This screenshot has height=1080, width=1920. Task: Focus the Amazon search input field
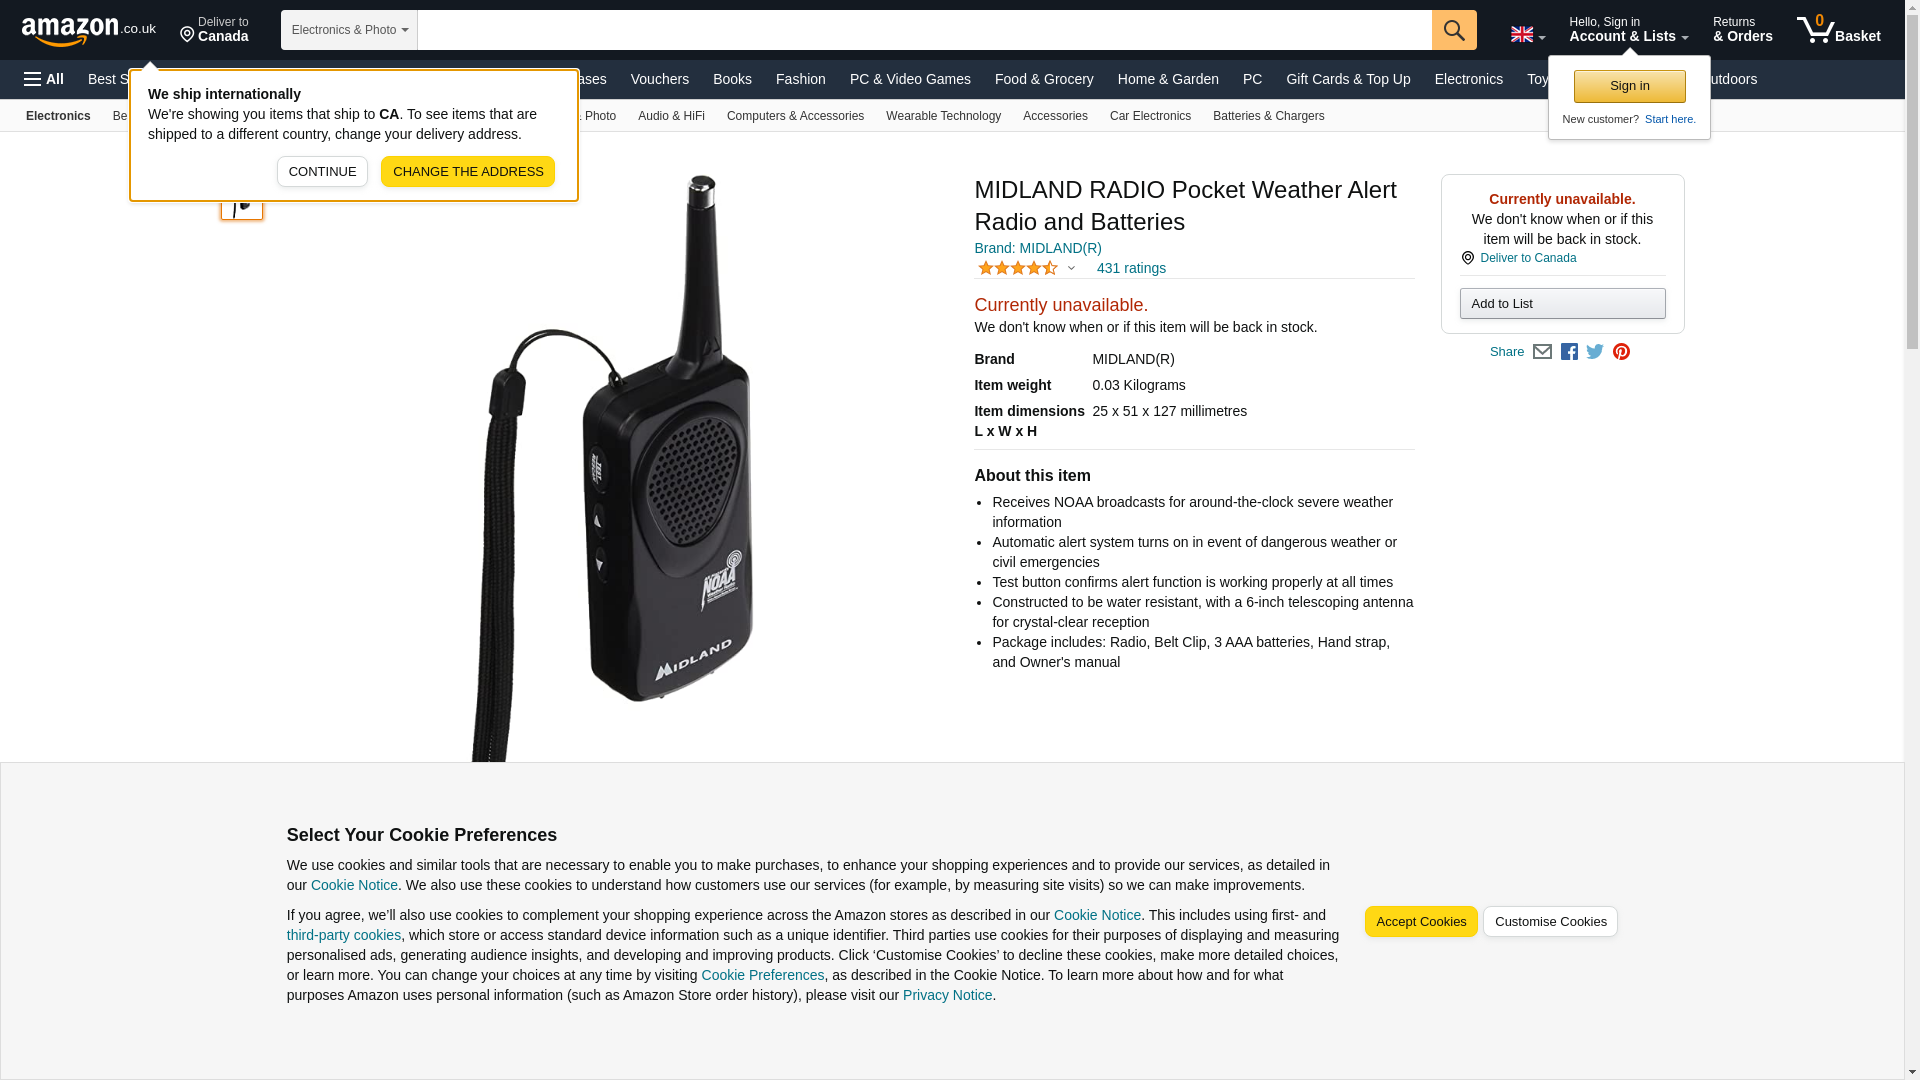pyautogui.click(x=924, y=30)
